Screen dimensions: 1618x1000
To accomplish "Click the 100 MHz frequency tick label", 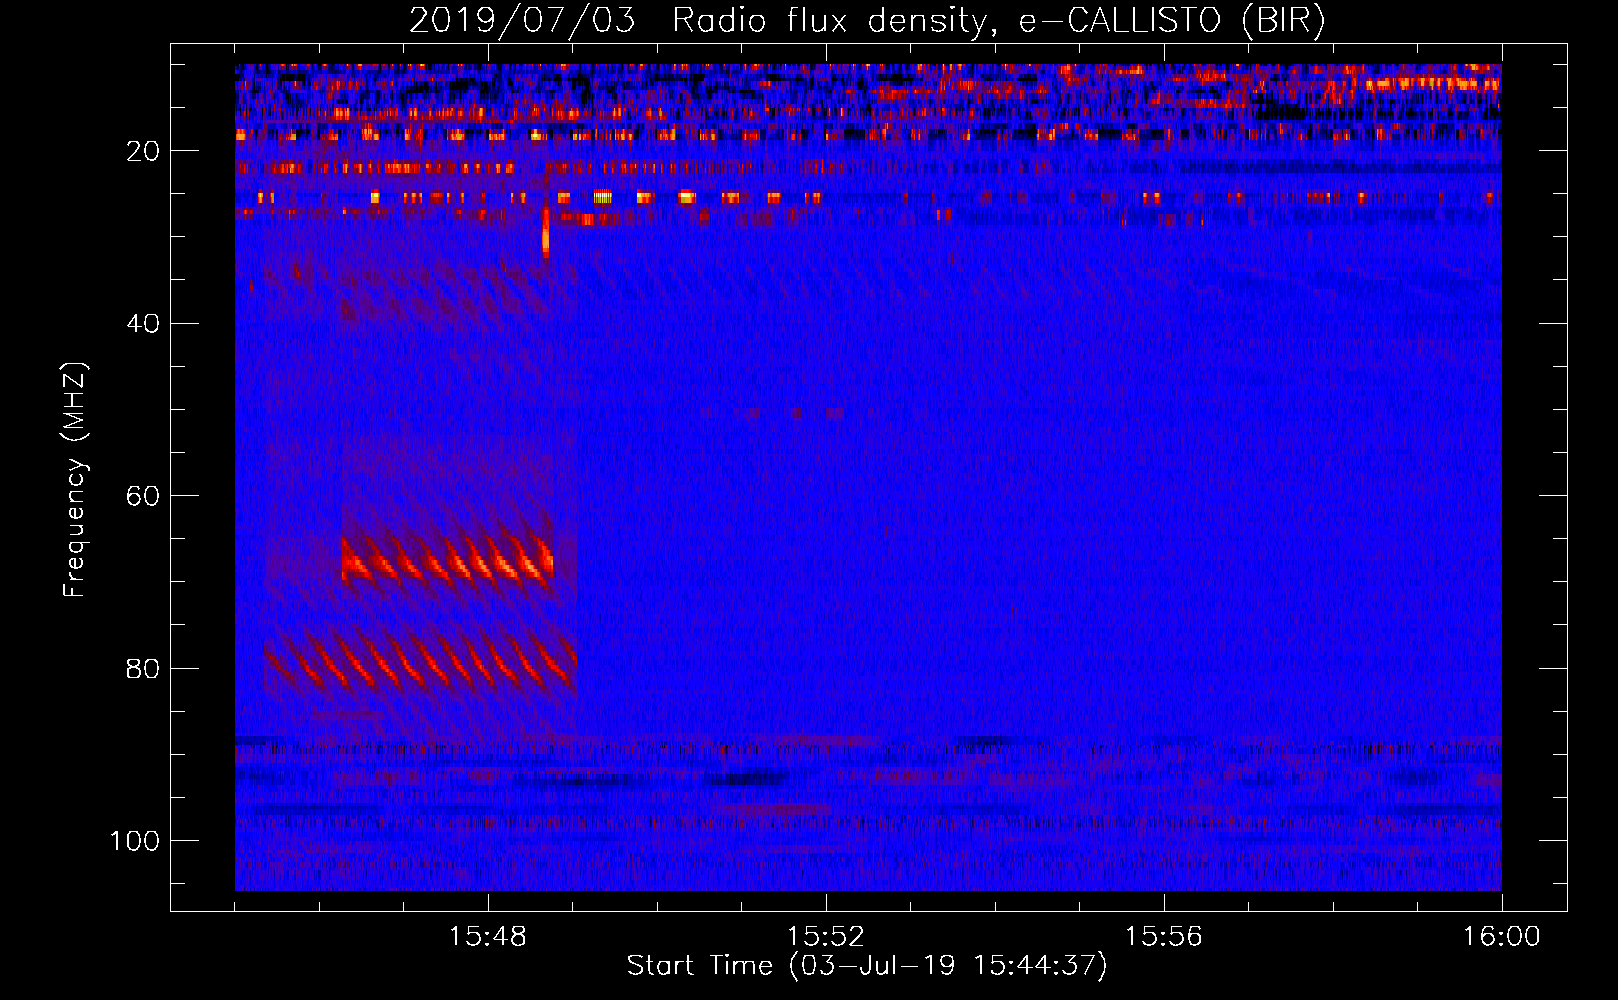I will [135, 840].
